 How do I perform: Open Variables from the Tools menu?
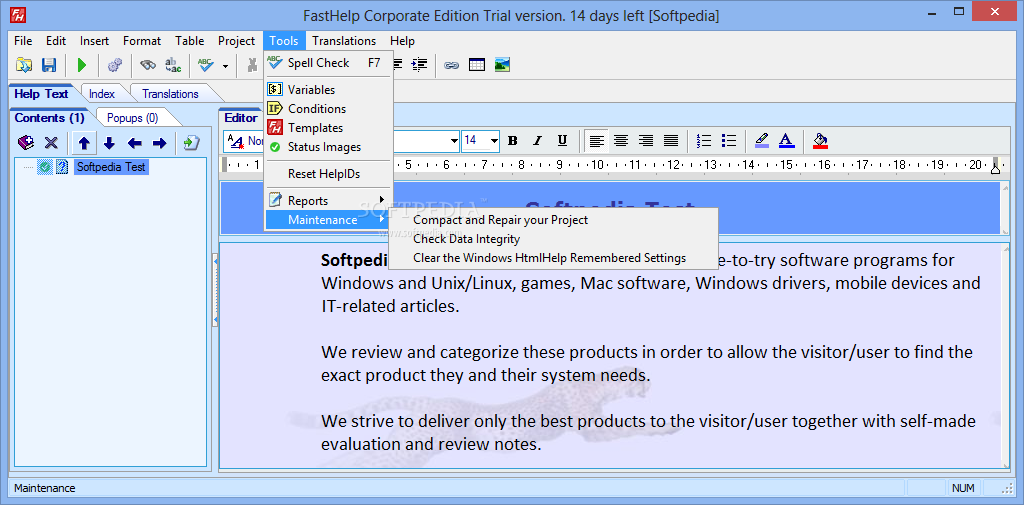pos(328,90)
